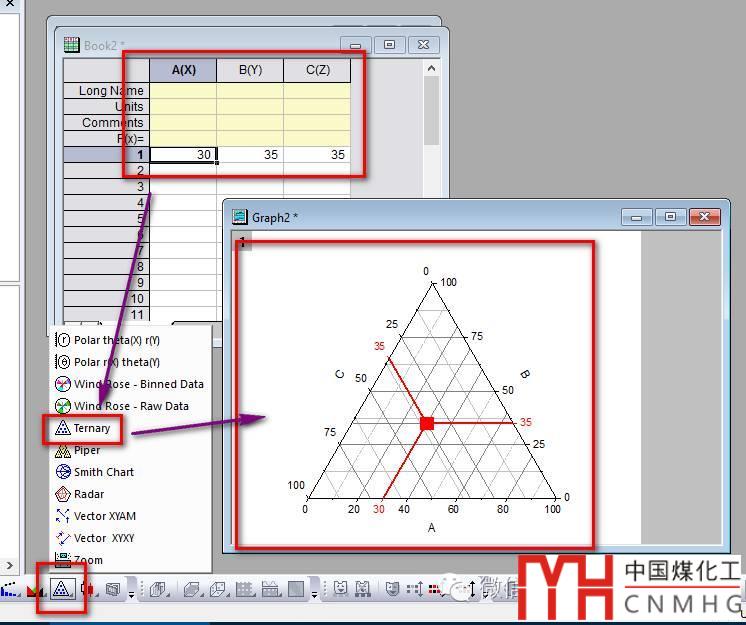Click the 3D XYY bars toolbar icon
746x625 pixels.
pos(157,589)
